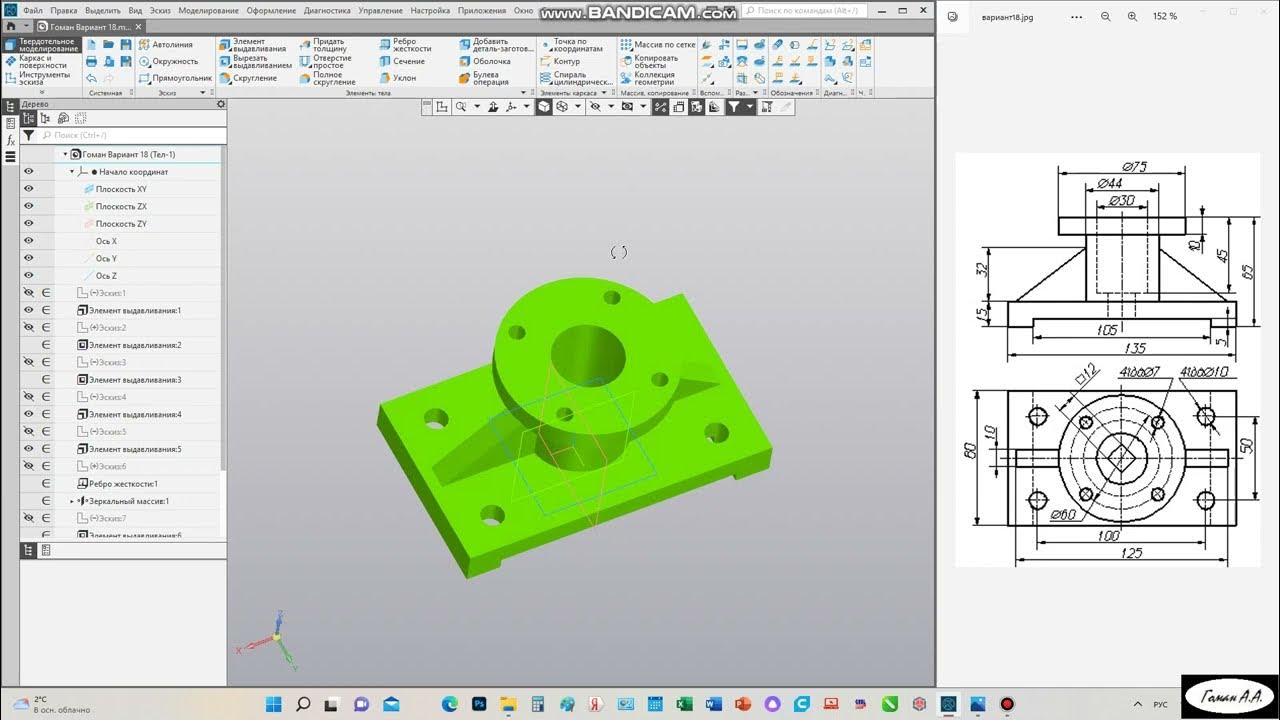Toggle eye for Плоскость ZY
Image resolution: width=1280 pixels, height=720 pixels.
click(28, 223)
